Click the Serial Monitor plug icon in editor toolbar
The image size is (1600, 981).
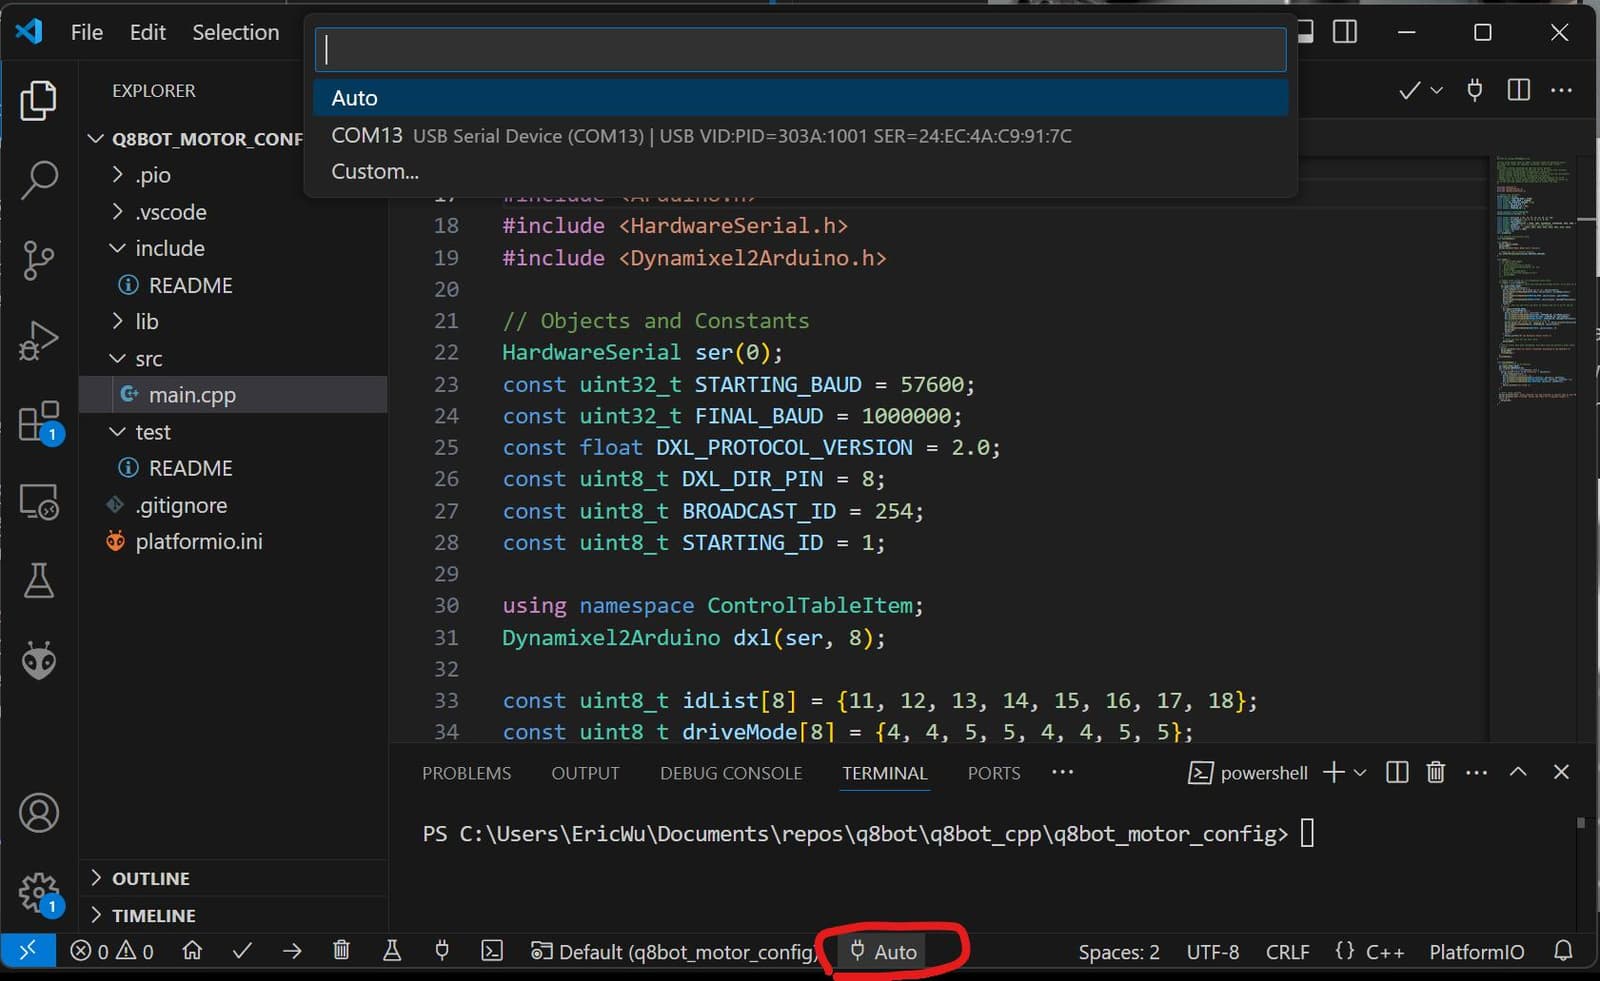(1474, 90)
